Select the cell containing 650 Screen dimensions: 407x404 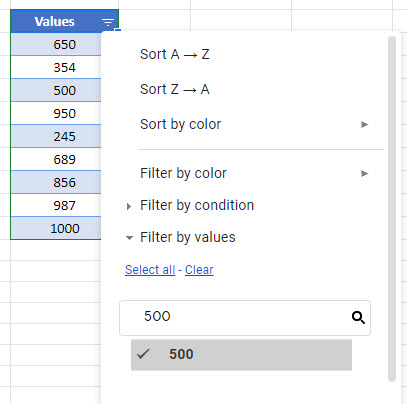[56, 44]
